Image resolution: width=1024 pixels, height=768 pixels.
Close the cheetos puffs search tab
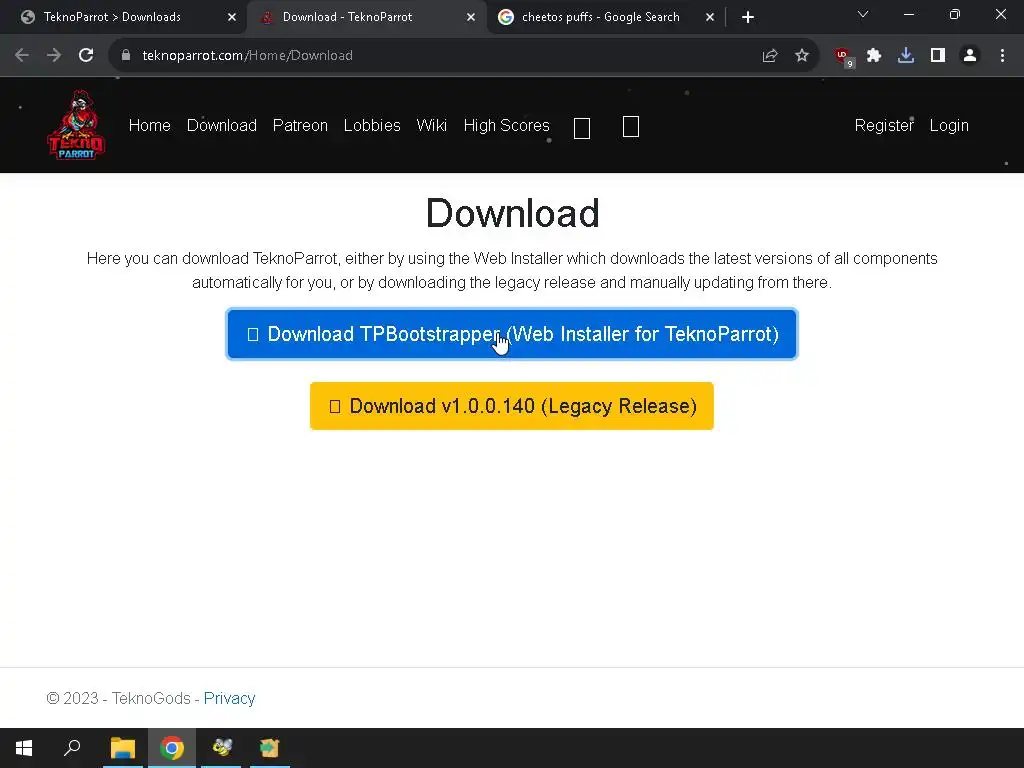pos(710,18)
